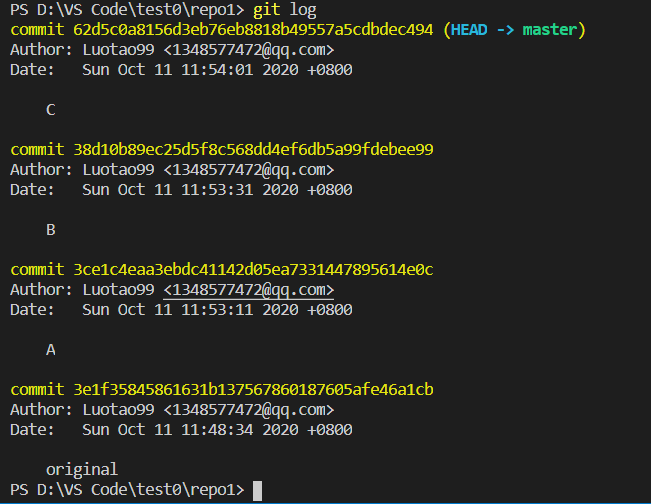This screenshot has height=504, width=651.
Task: Click the commit hash starting with 38d10b89
Action: [253, 150]
